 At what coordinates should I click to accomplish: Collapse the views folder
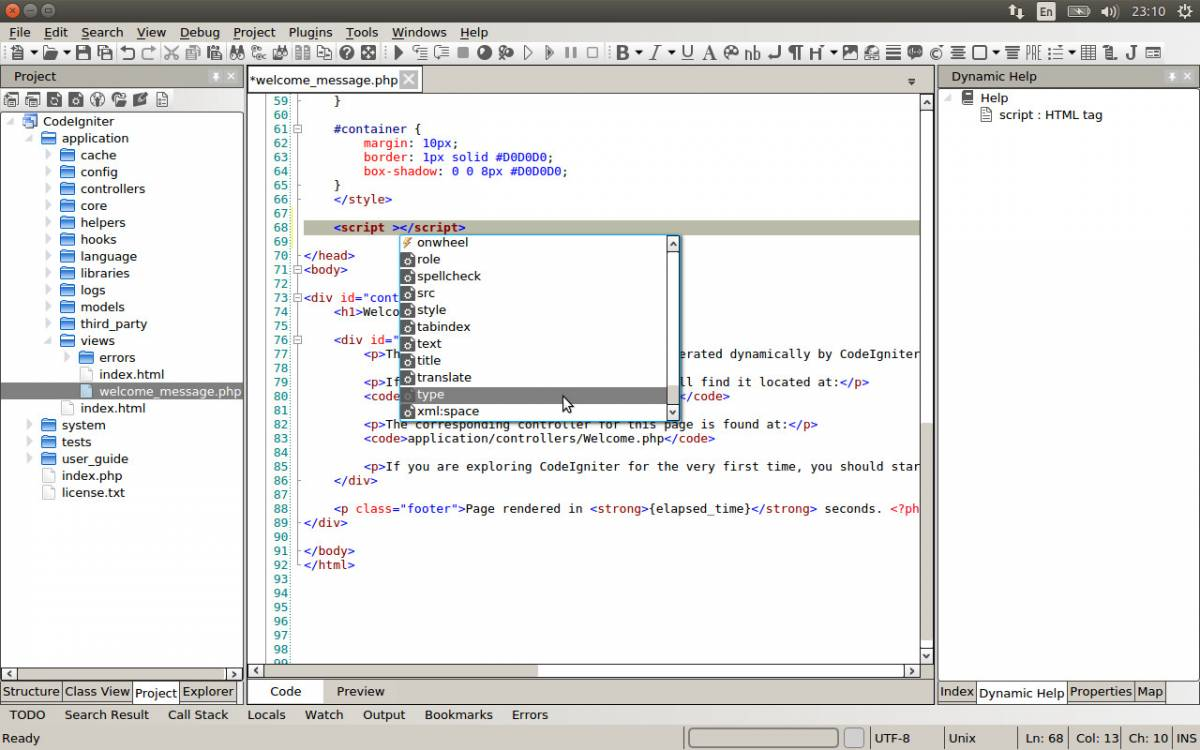click(48, 341)
